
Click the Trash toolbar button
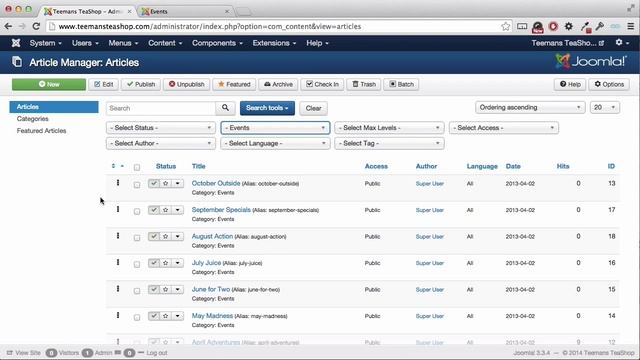point(364,84)
